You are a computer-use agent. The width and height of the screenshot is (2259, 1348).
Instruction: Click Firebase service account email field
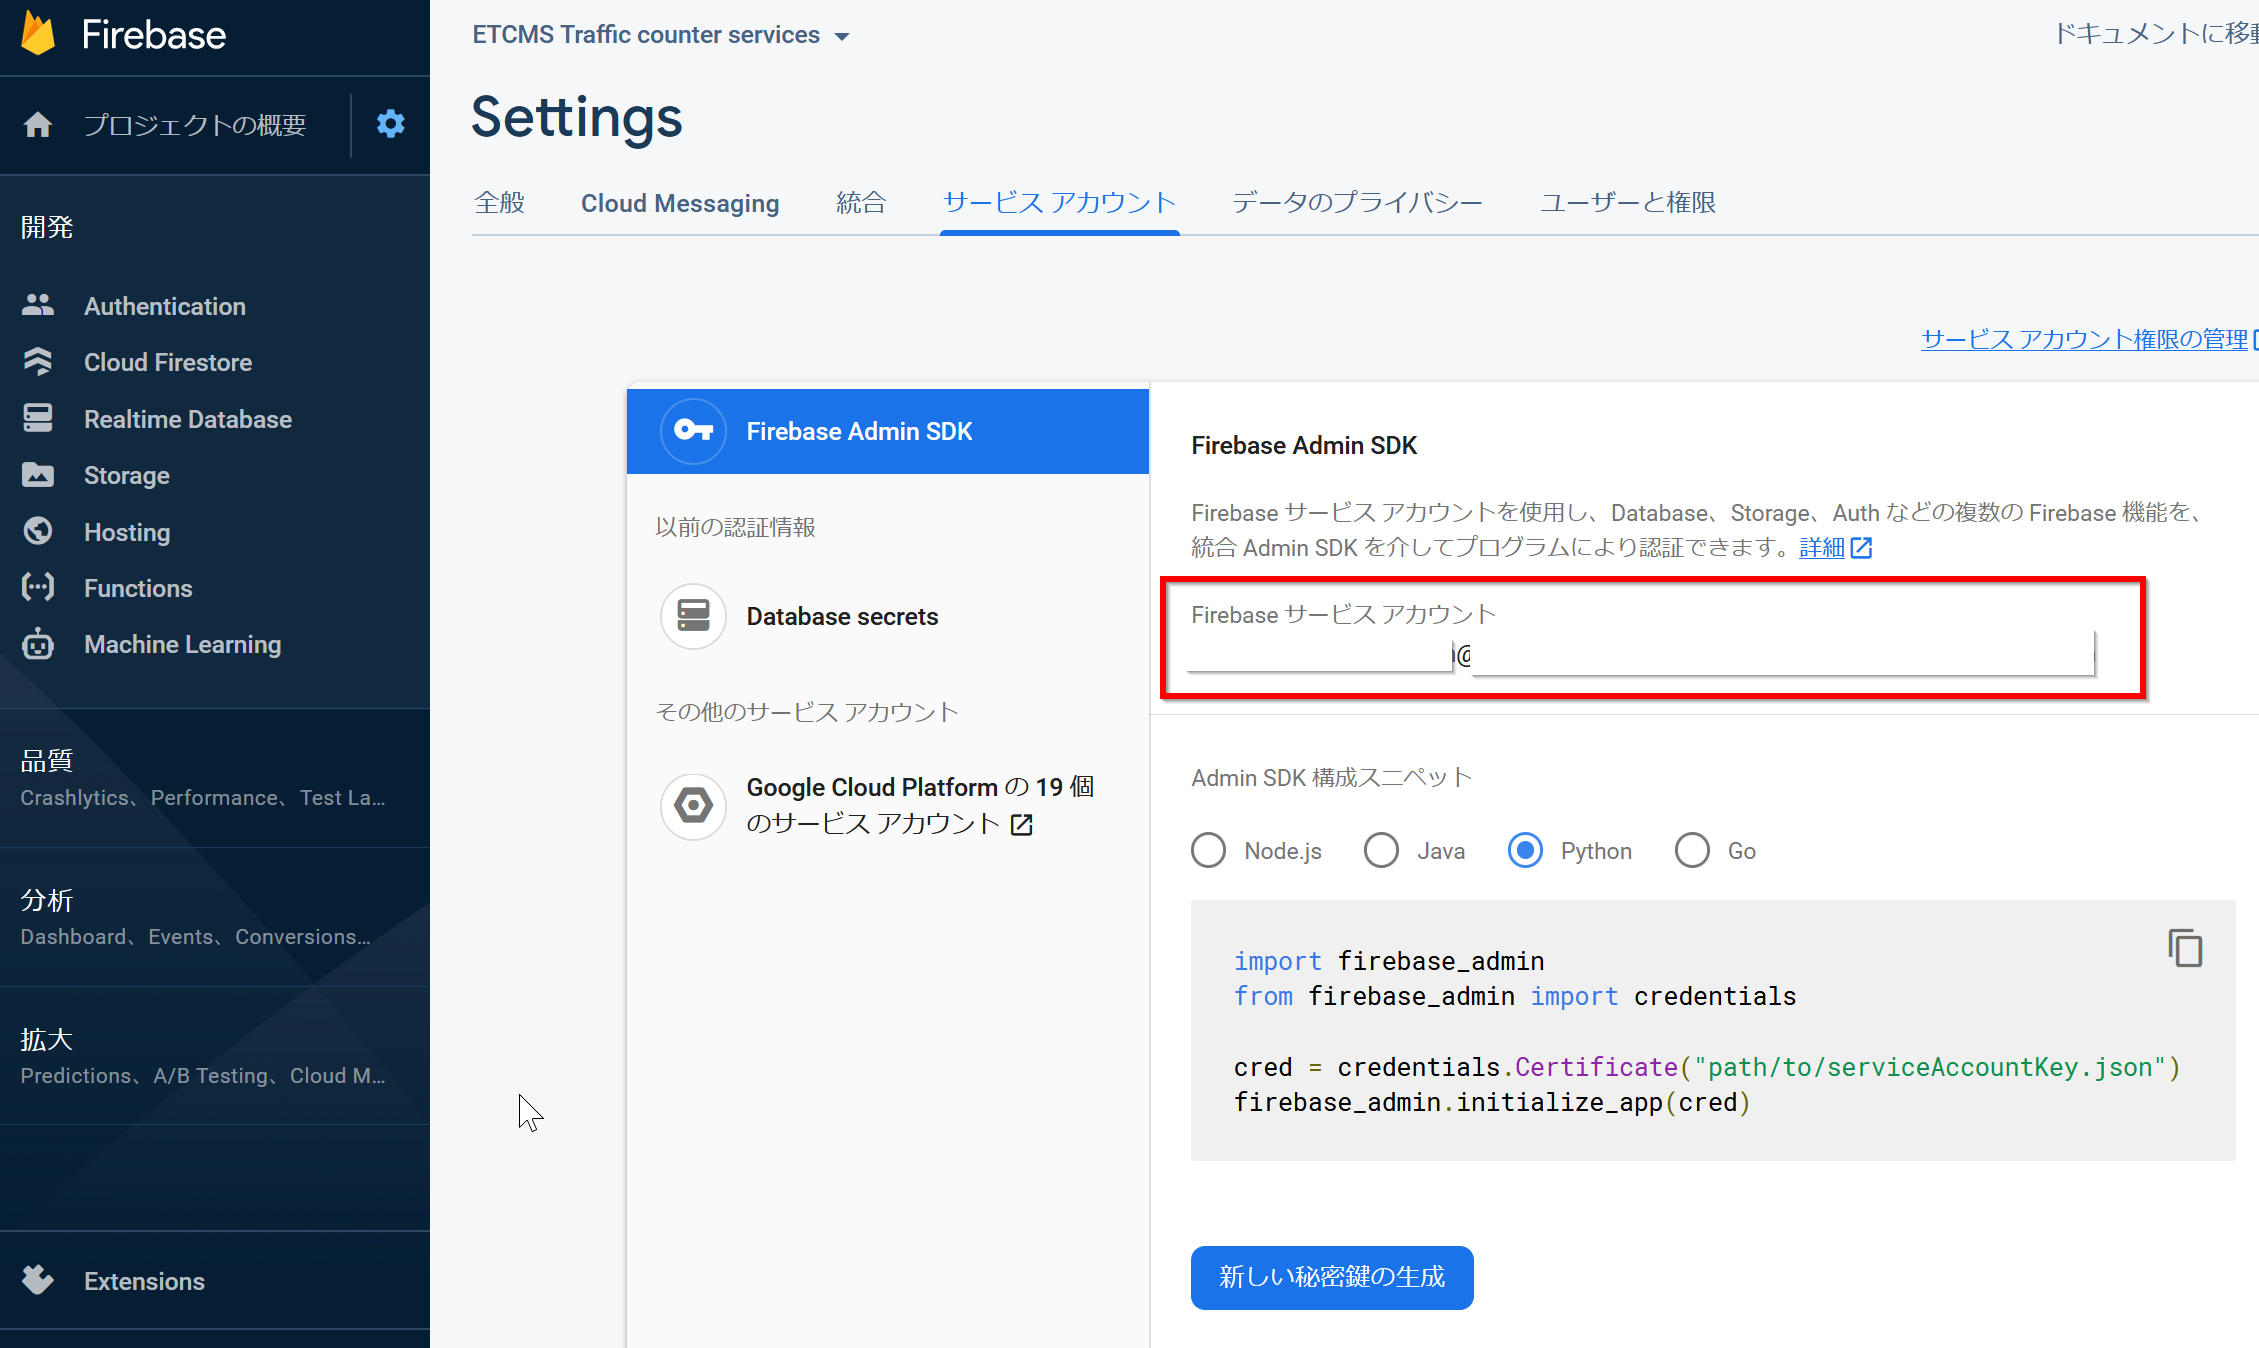[1641, 655]
